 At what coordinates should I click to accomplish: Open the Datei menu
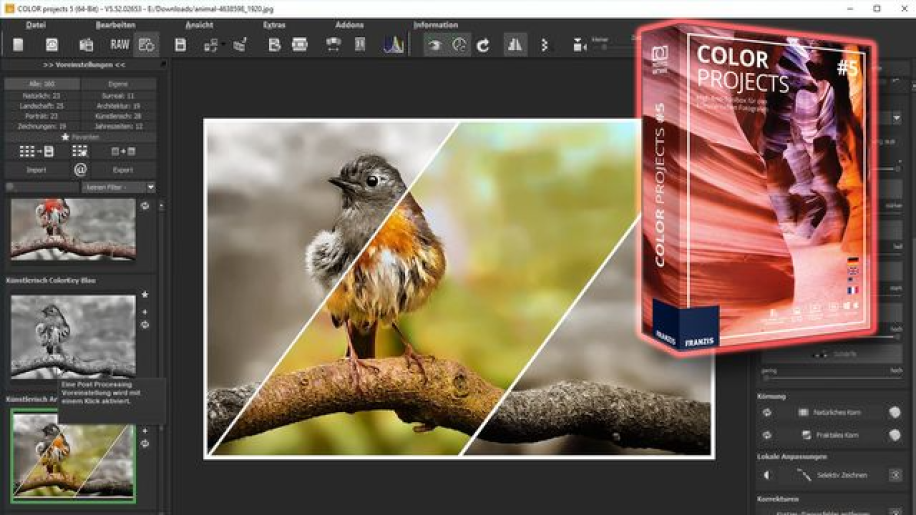click(35, 25)
